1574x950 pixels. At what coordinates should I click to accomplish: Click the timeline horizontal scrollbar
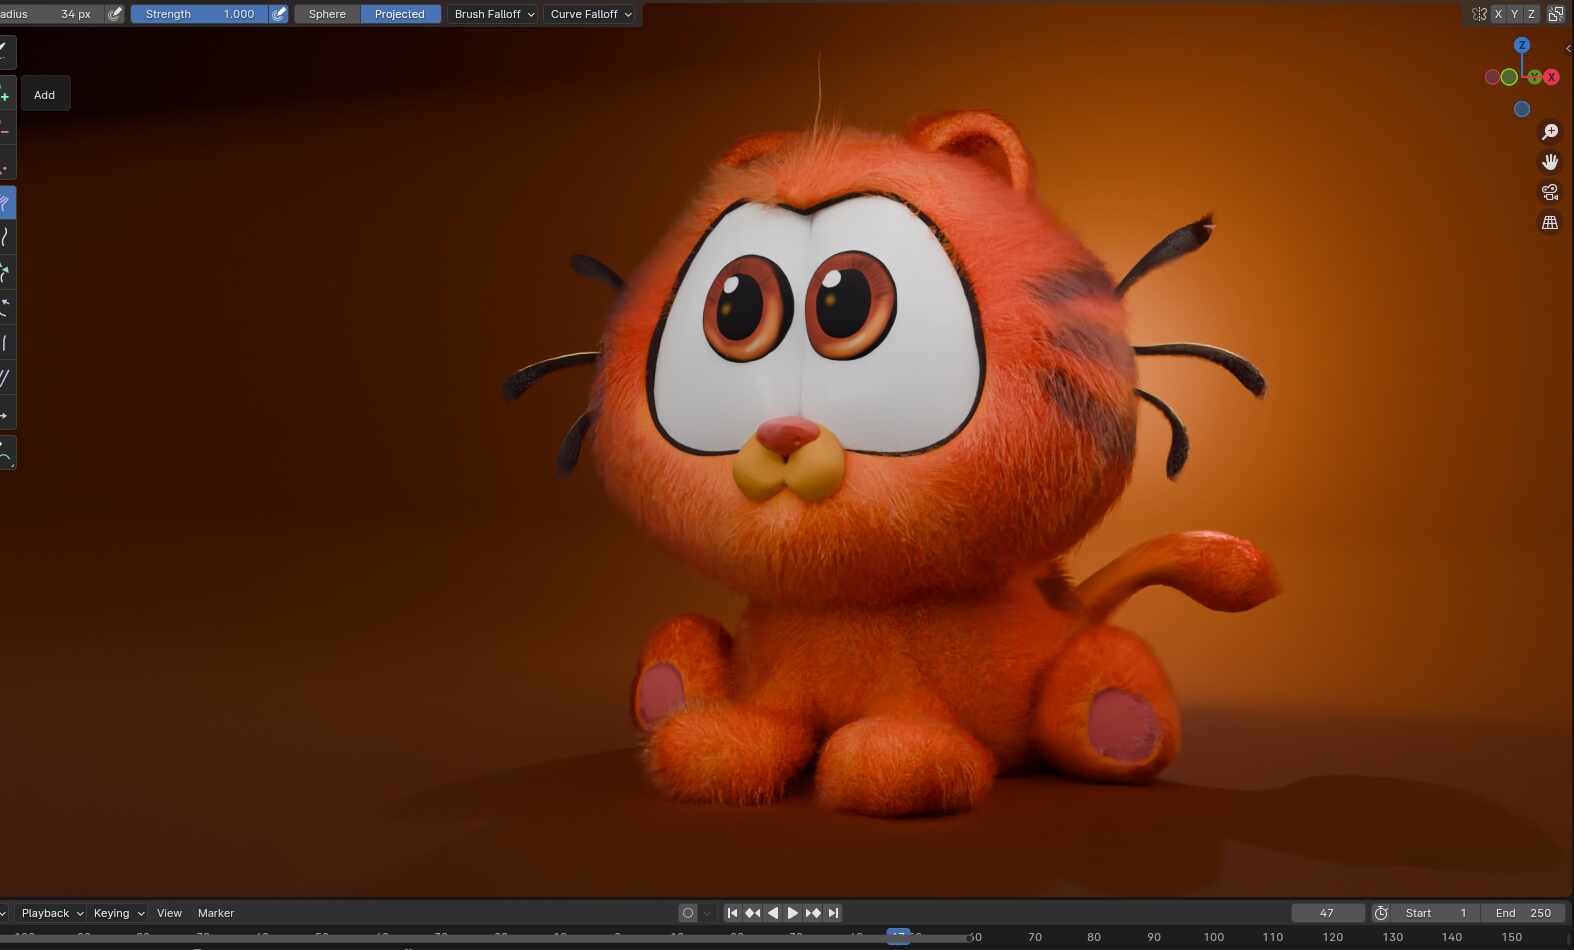484,940
